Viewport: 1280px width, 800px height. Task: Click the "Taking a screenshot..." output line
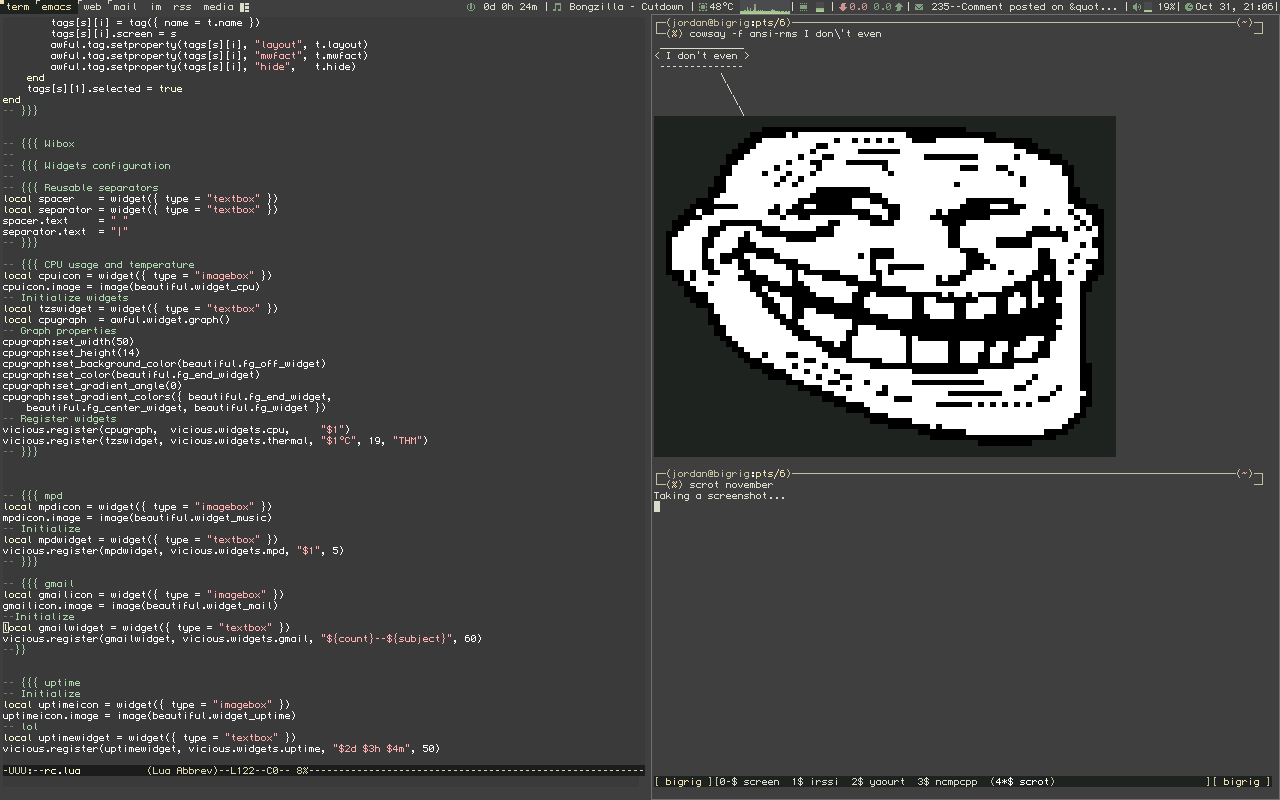tap(720, 496)
